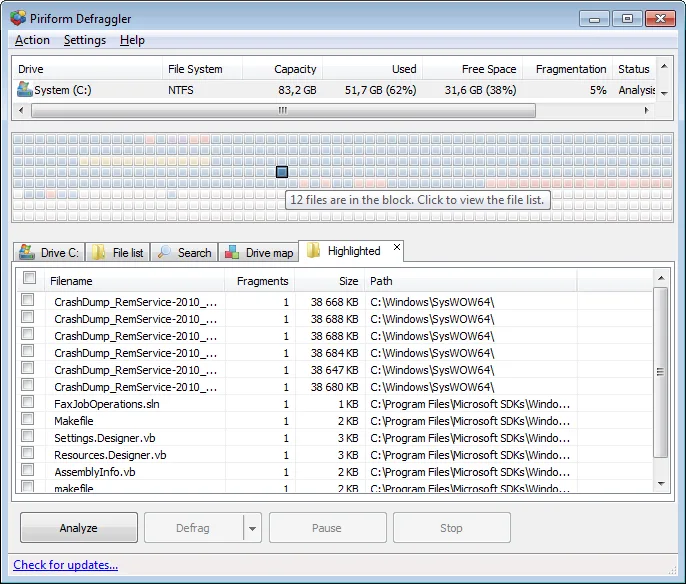The width and height of the screenshot is (686, 584).
Task: Check the FaxJobOperations.sln file checkbox
Action: [x=28, y=402]
